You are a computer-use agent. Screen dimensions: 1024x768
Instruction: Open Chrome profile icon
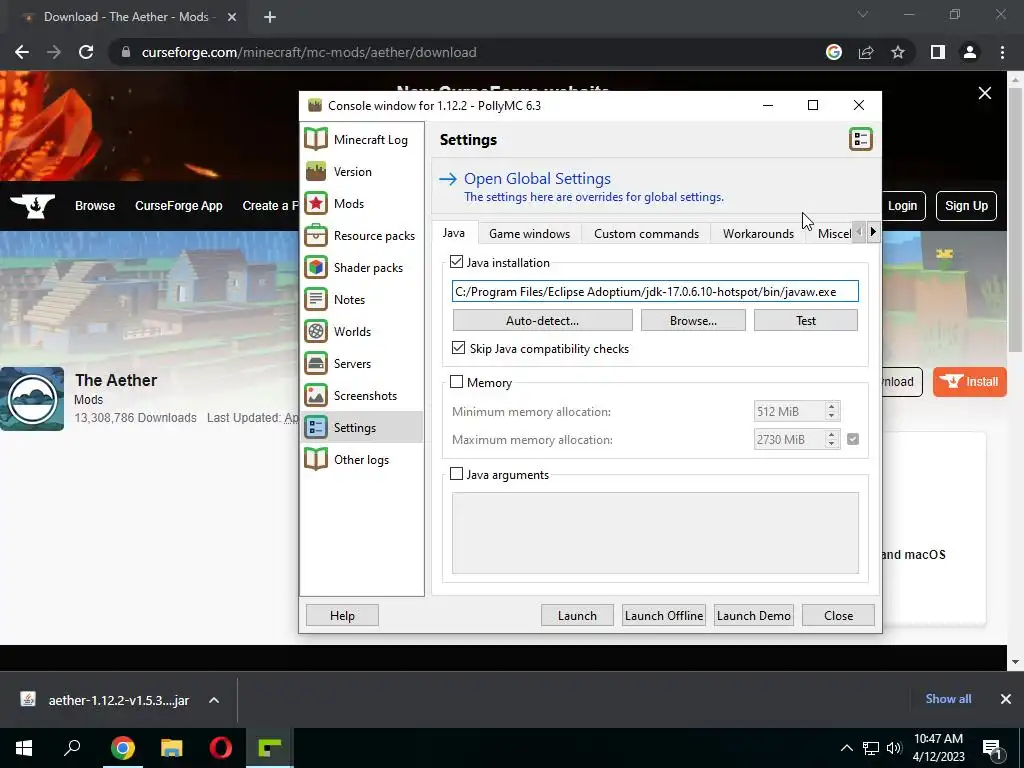click(970, 52)
